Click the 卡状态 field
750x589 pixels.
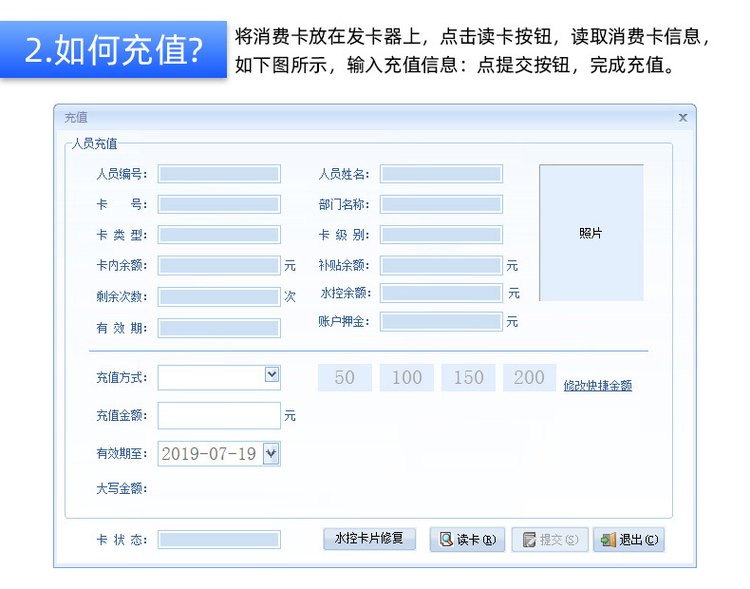219,540
